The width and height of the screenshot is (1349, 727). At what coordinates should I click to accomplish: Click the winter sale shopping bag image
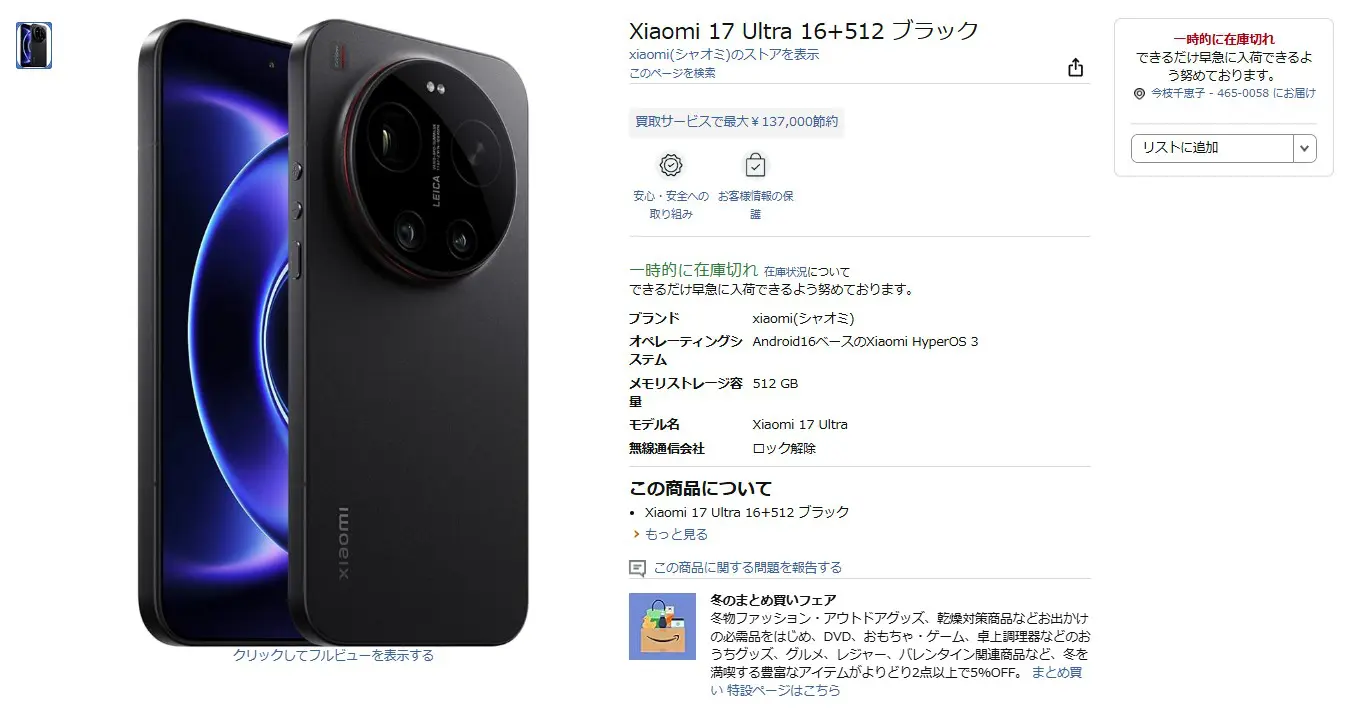pos(662,626)
